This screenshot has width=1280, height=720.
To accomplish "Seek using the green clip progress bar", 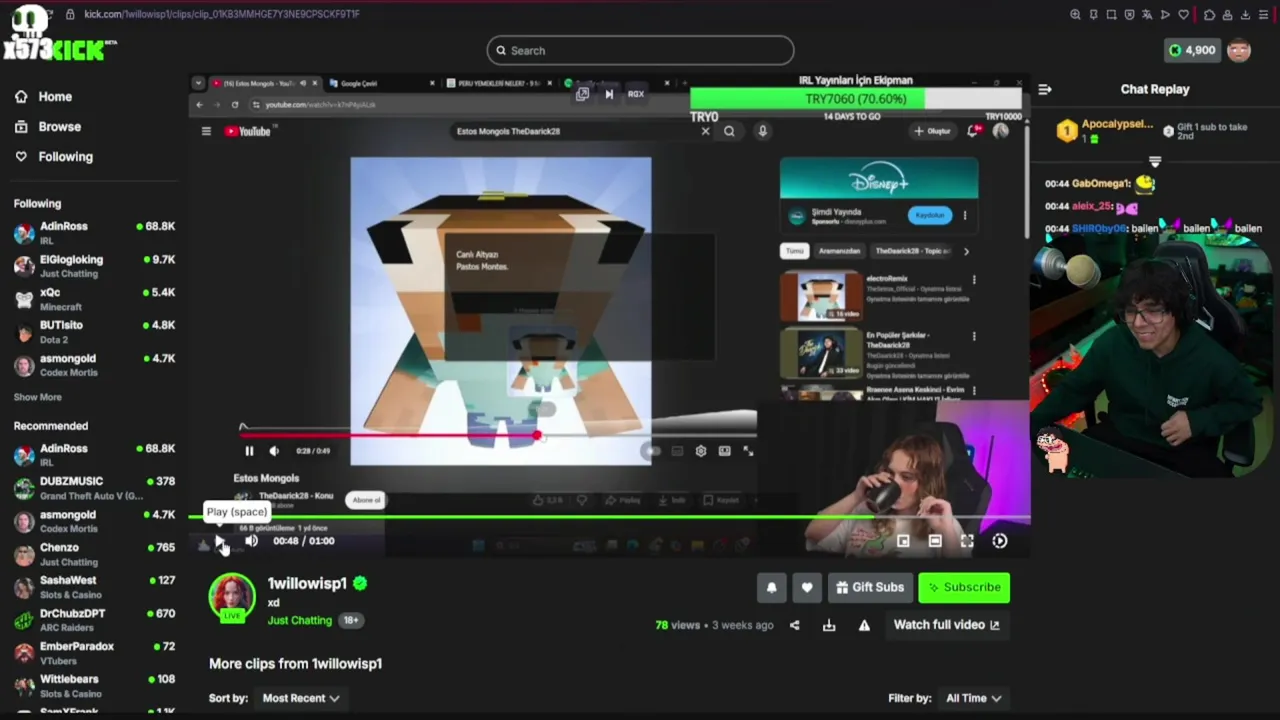I will tap(609, 518).
